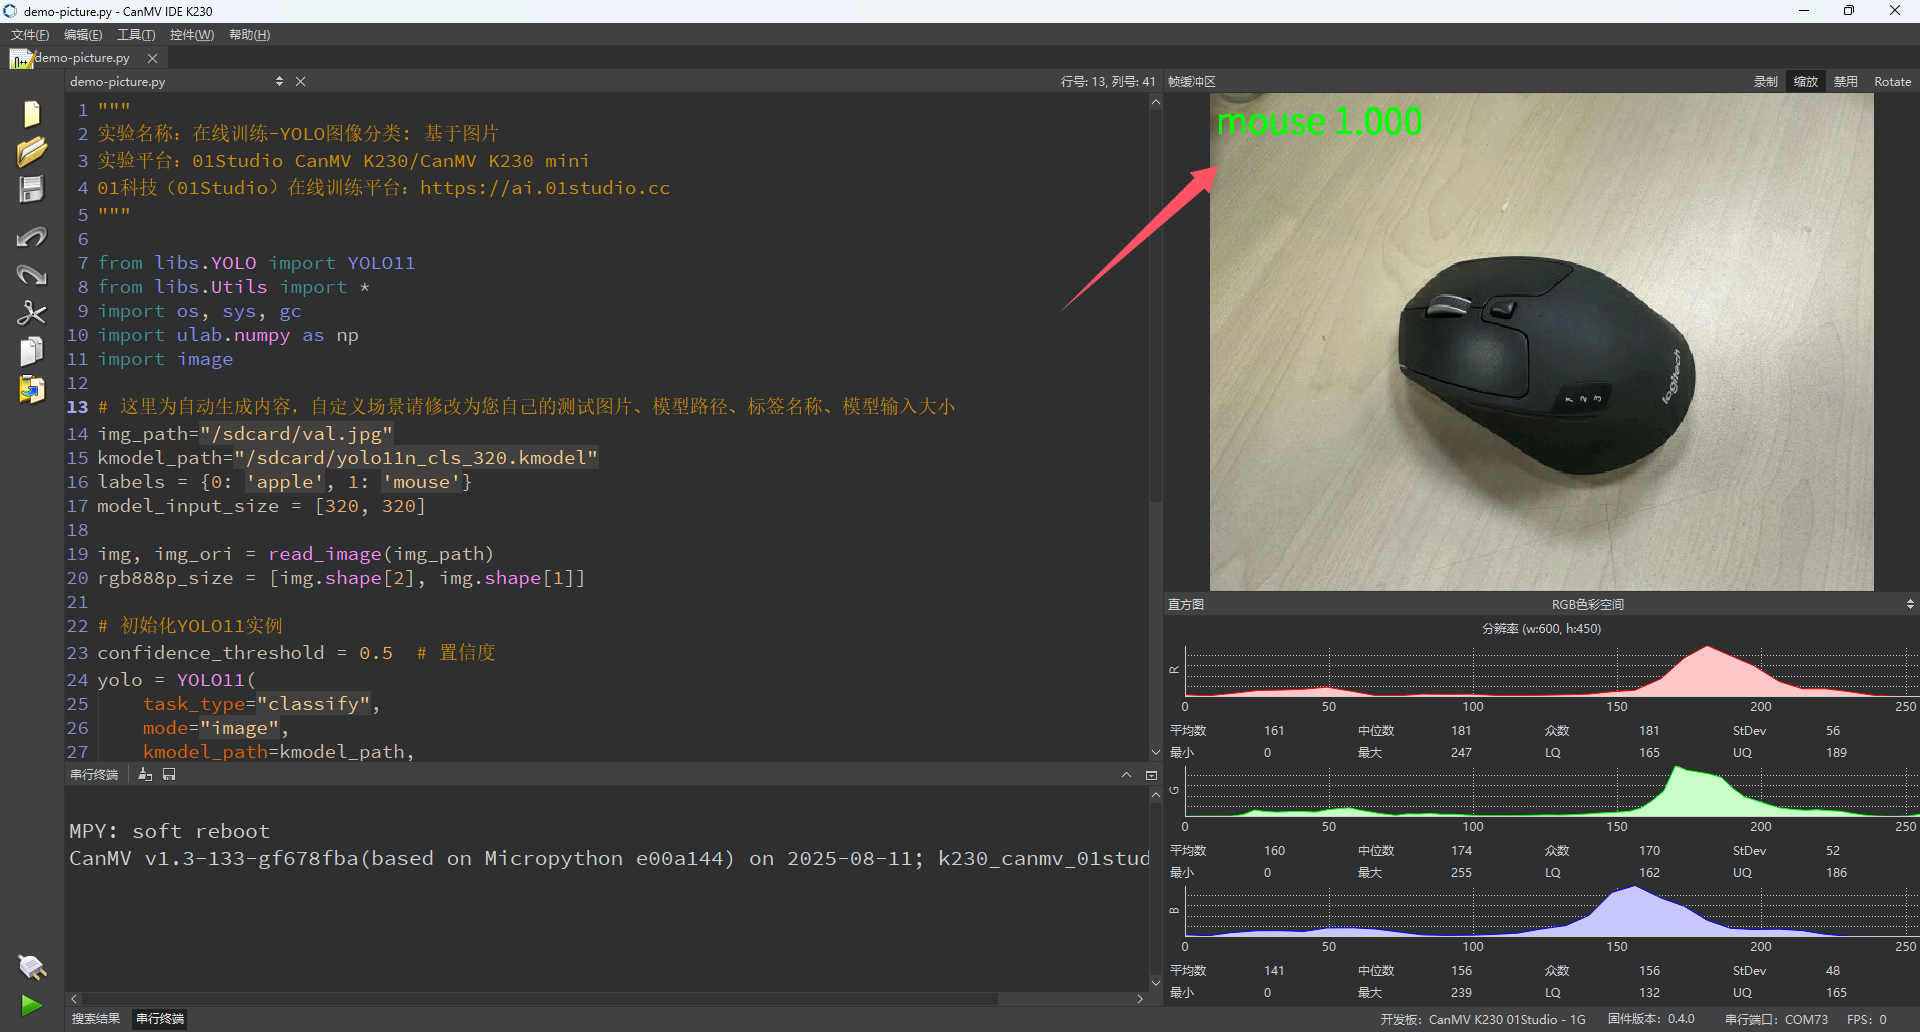1920x1032 pixels.
Task: Click the Save floppy disk icon
Action: coord(31,190)
